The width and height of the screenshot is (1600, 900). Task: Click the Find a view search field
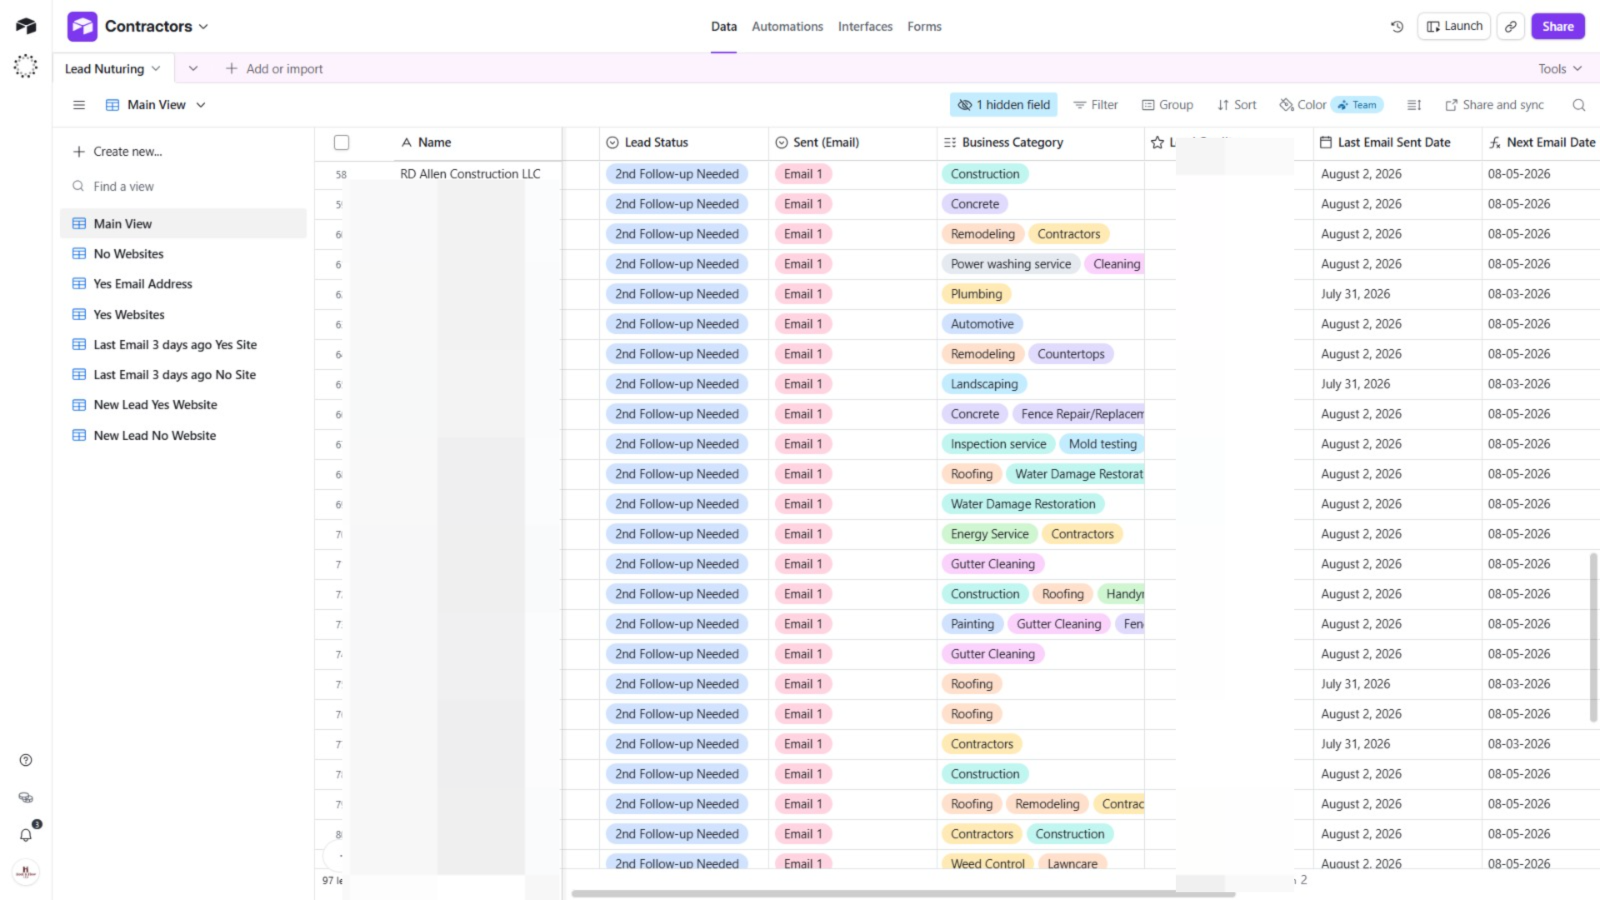[x=184, y=187]
